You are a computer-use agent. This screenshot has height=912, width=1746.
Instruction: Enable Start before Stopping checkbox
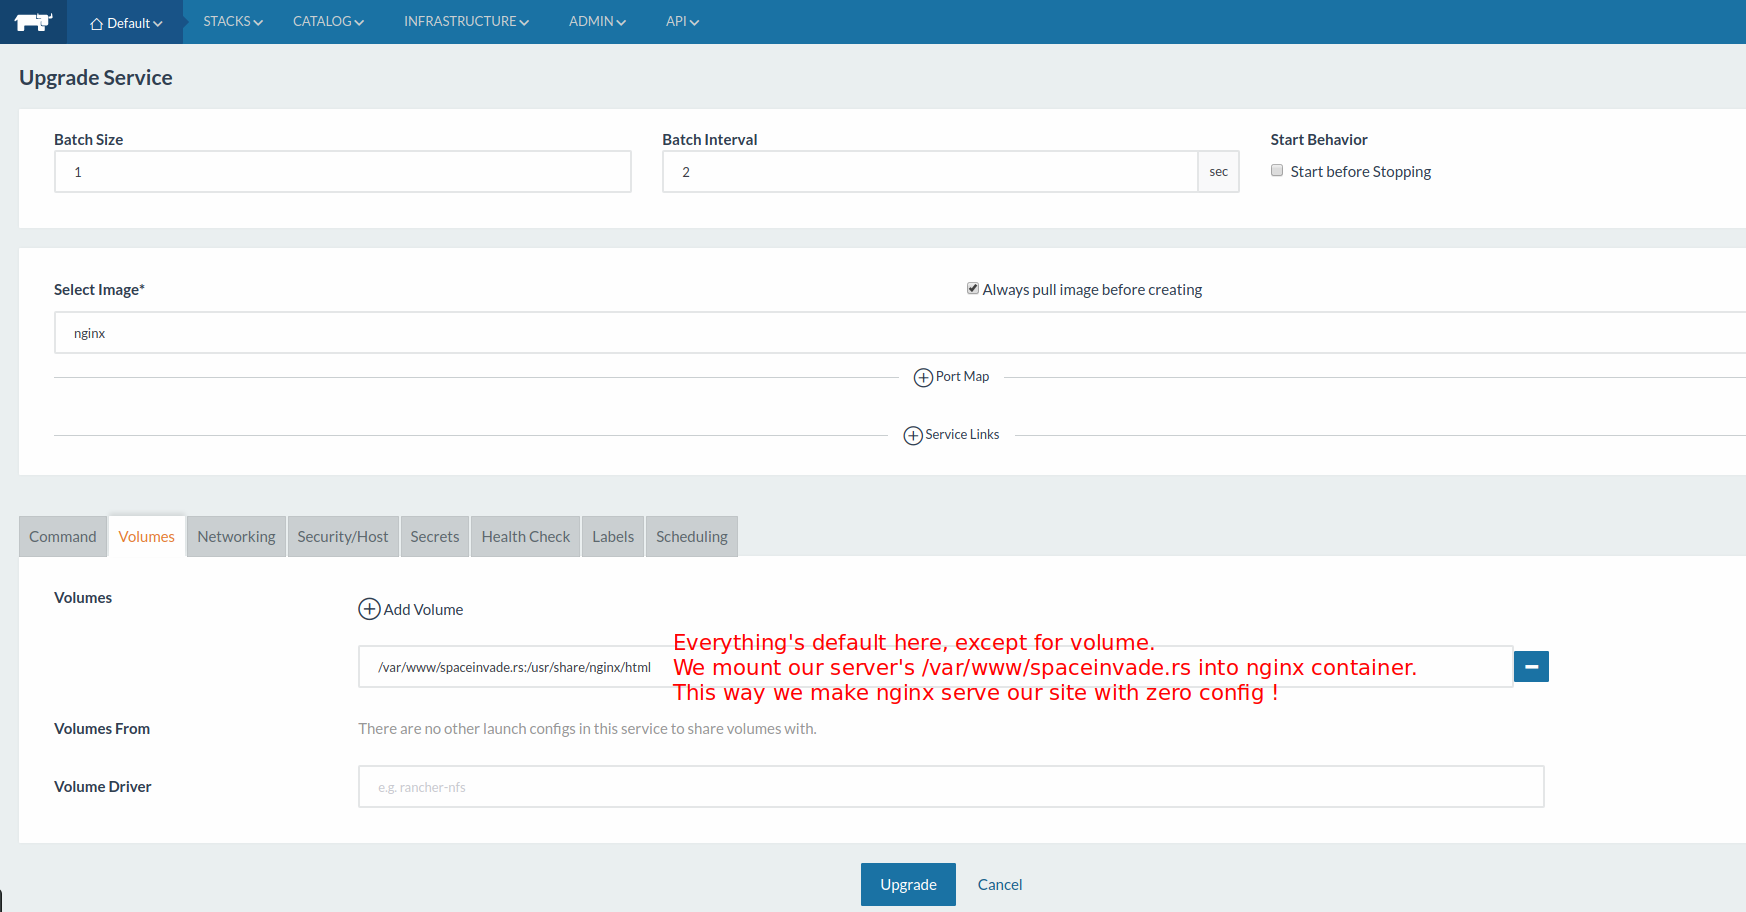point(1277,171)
